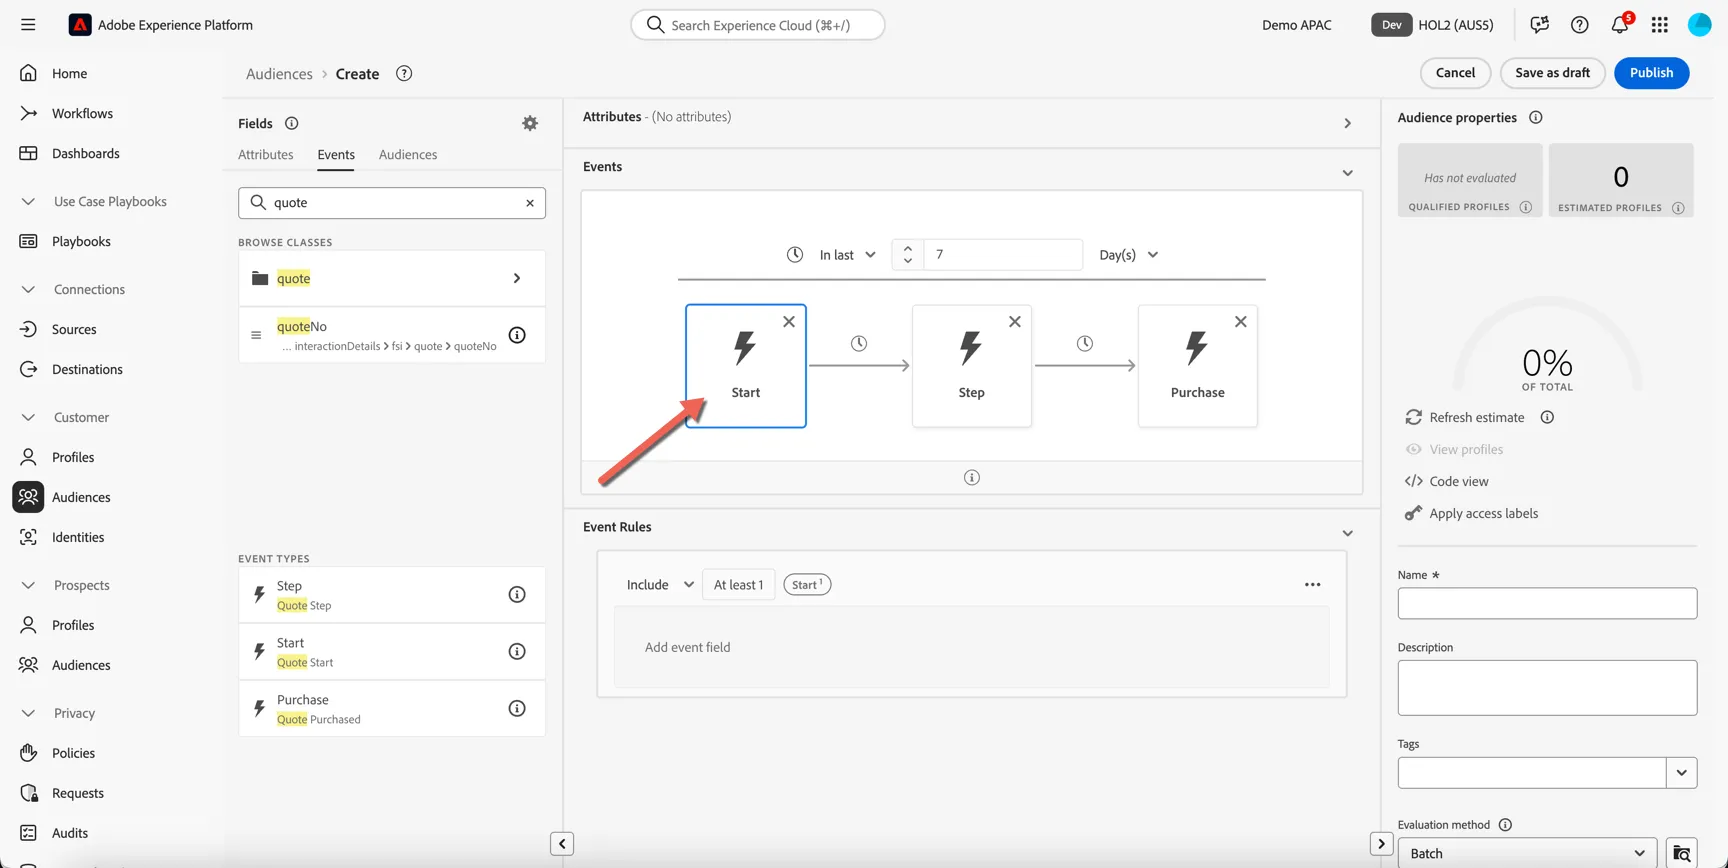Apply access labels
Viewport: 1728px width, 868px height.
point(1472,513)
